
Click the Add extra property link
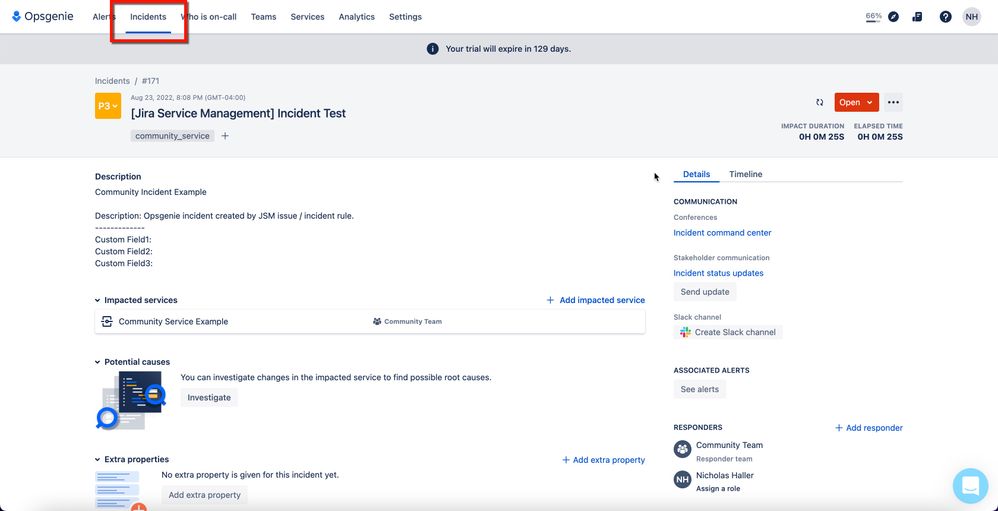603,459
